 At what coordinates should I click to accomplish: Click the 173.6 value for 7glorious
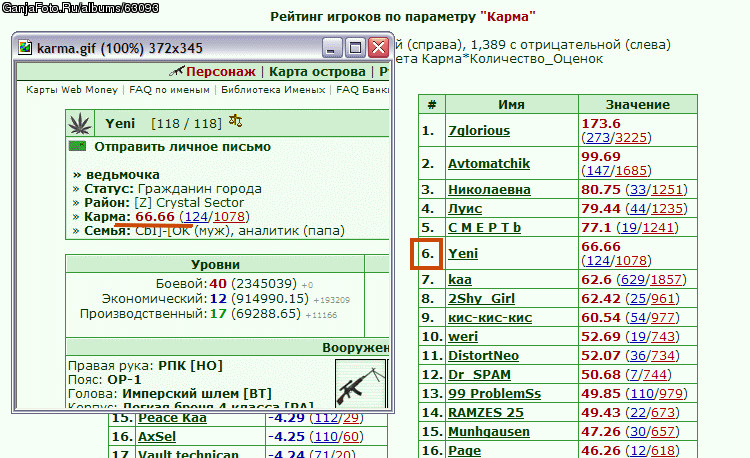coord(601,123)
